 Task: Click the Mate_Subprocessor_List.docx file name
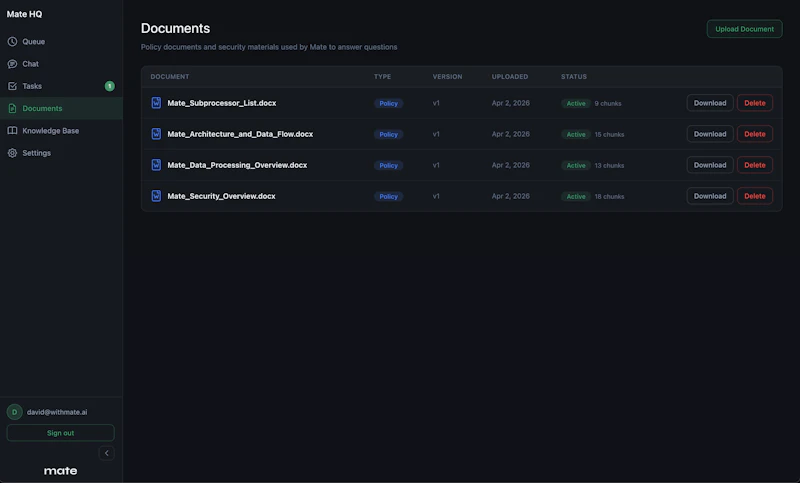pos(222,103)
